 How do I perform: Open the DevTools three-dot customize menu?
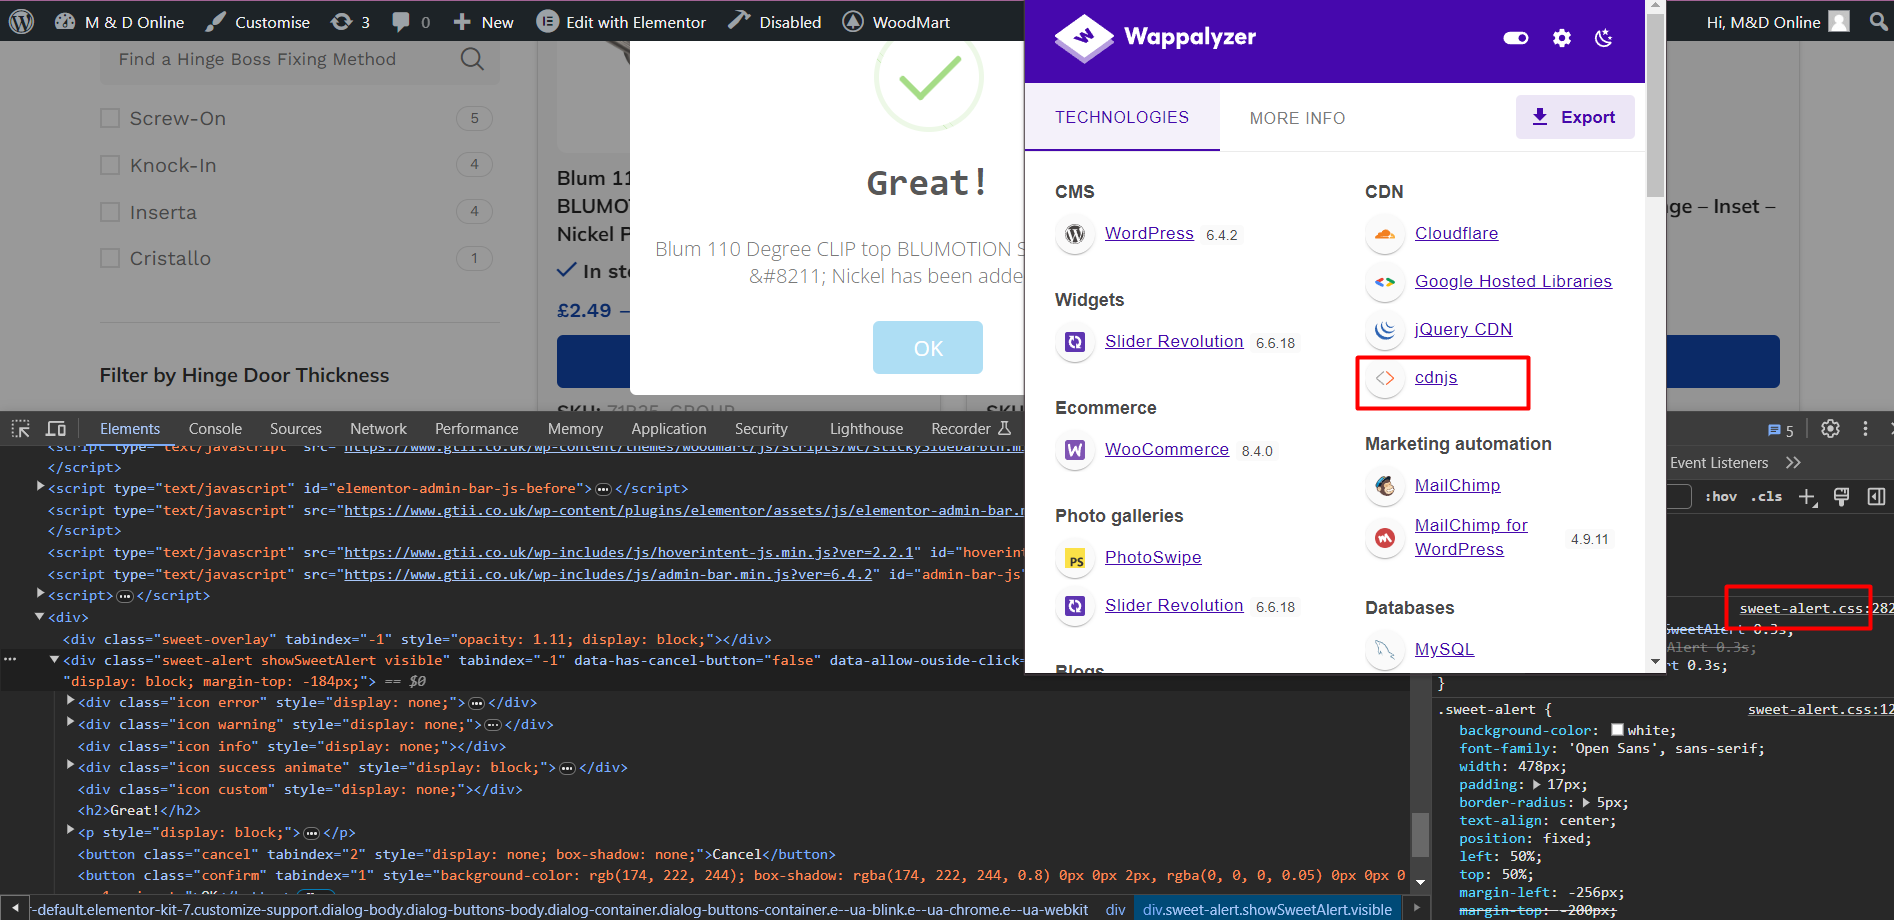1865,428
